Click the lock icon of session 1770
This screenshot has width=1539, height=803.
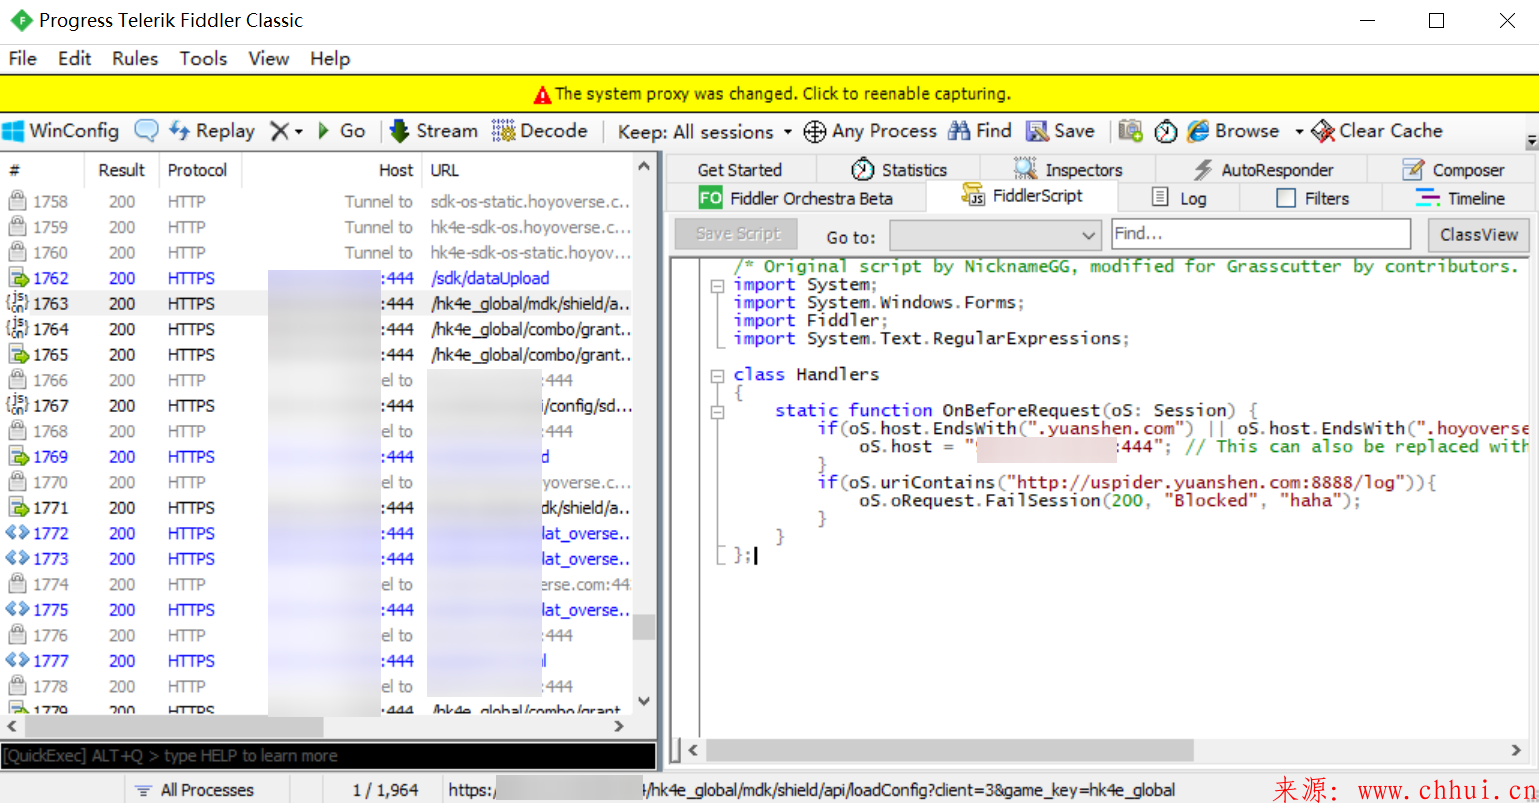point(17,482)
